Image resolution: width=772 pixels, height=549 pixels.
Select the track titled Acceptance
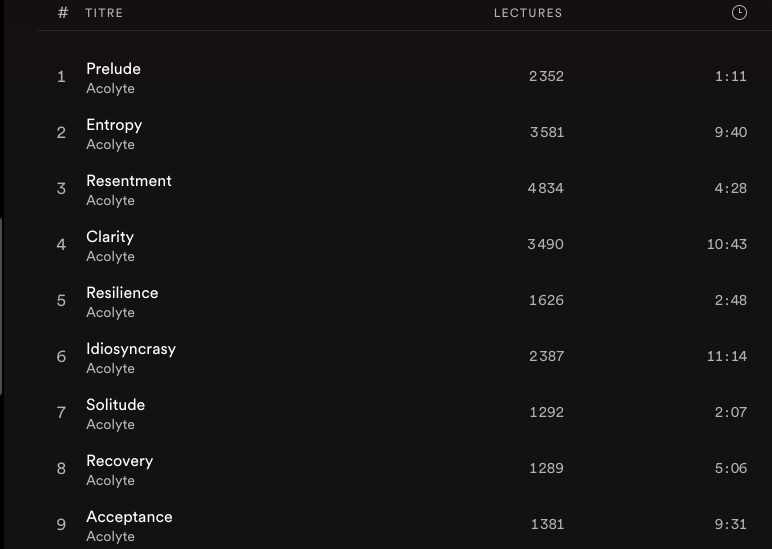129,517
